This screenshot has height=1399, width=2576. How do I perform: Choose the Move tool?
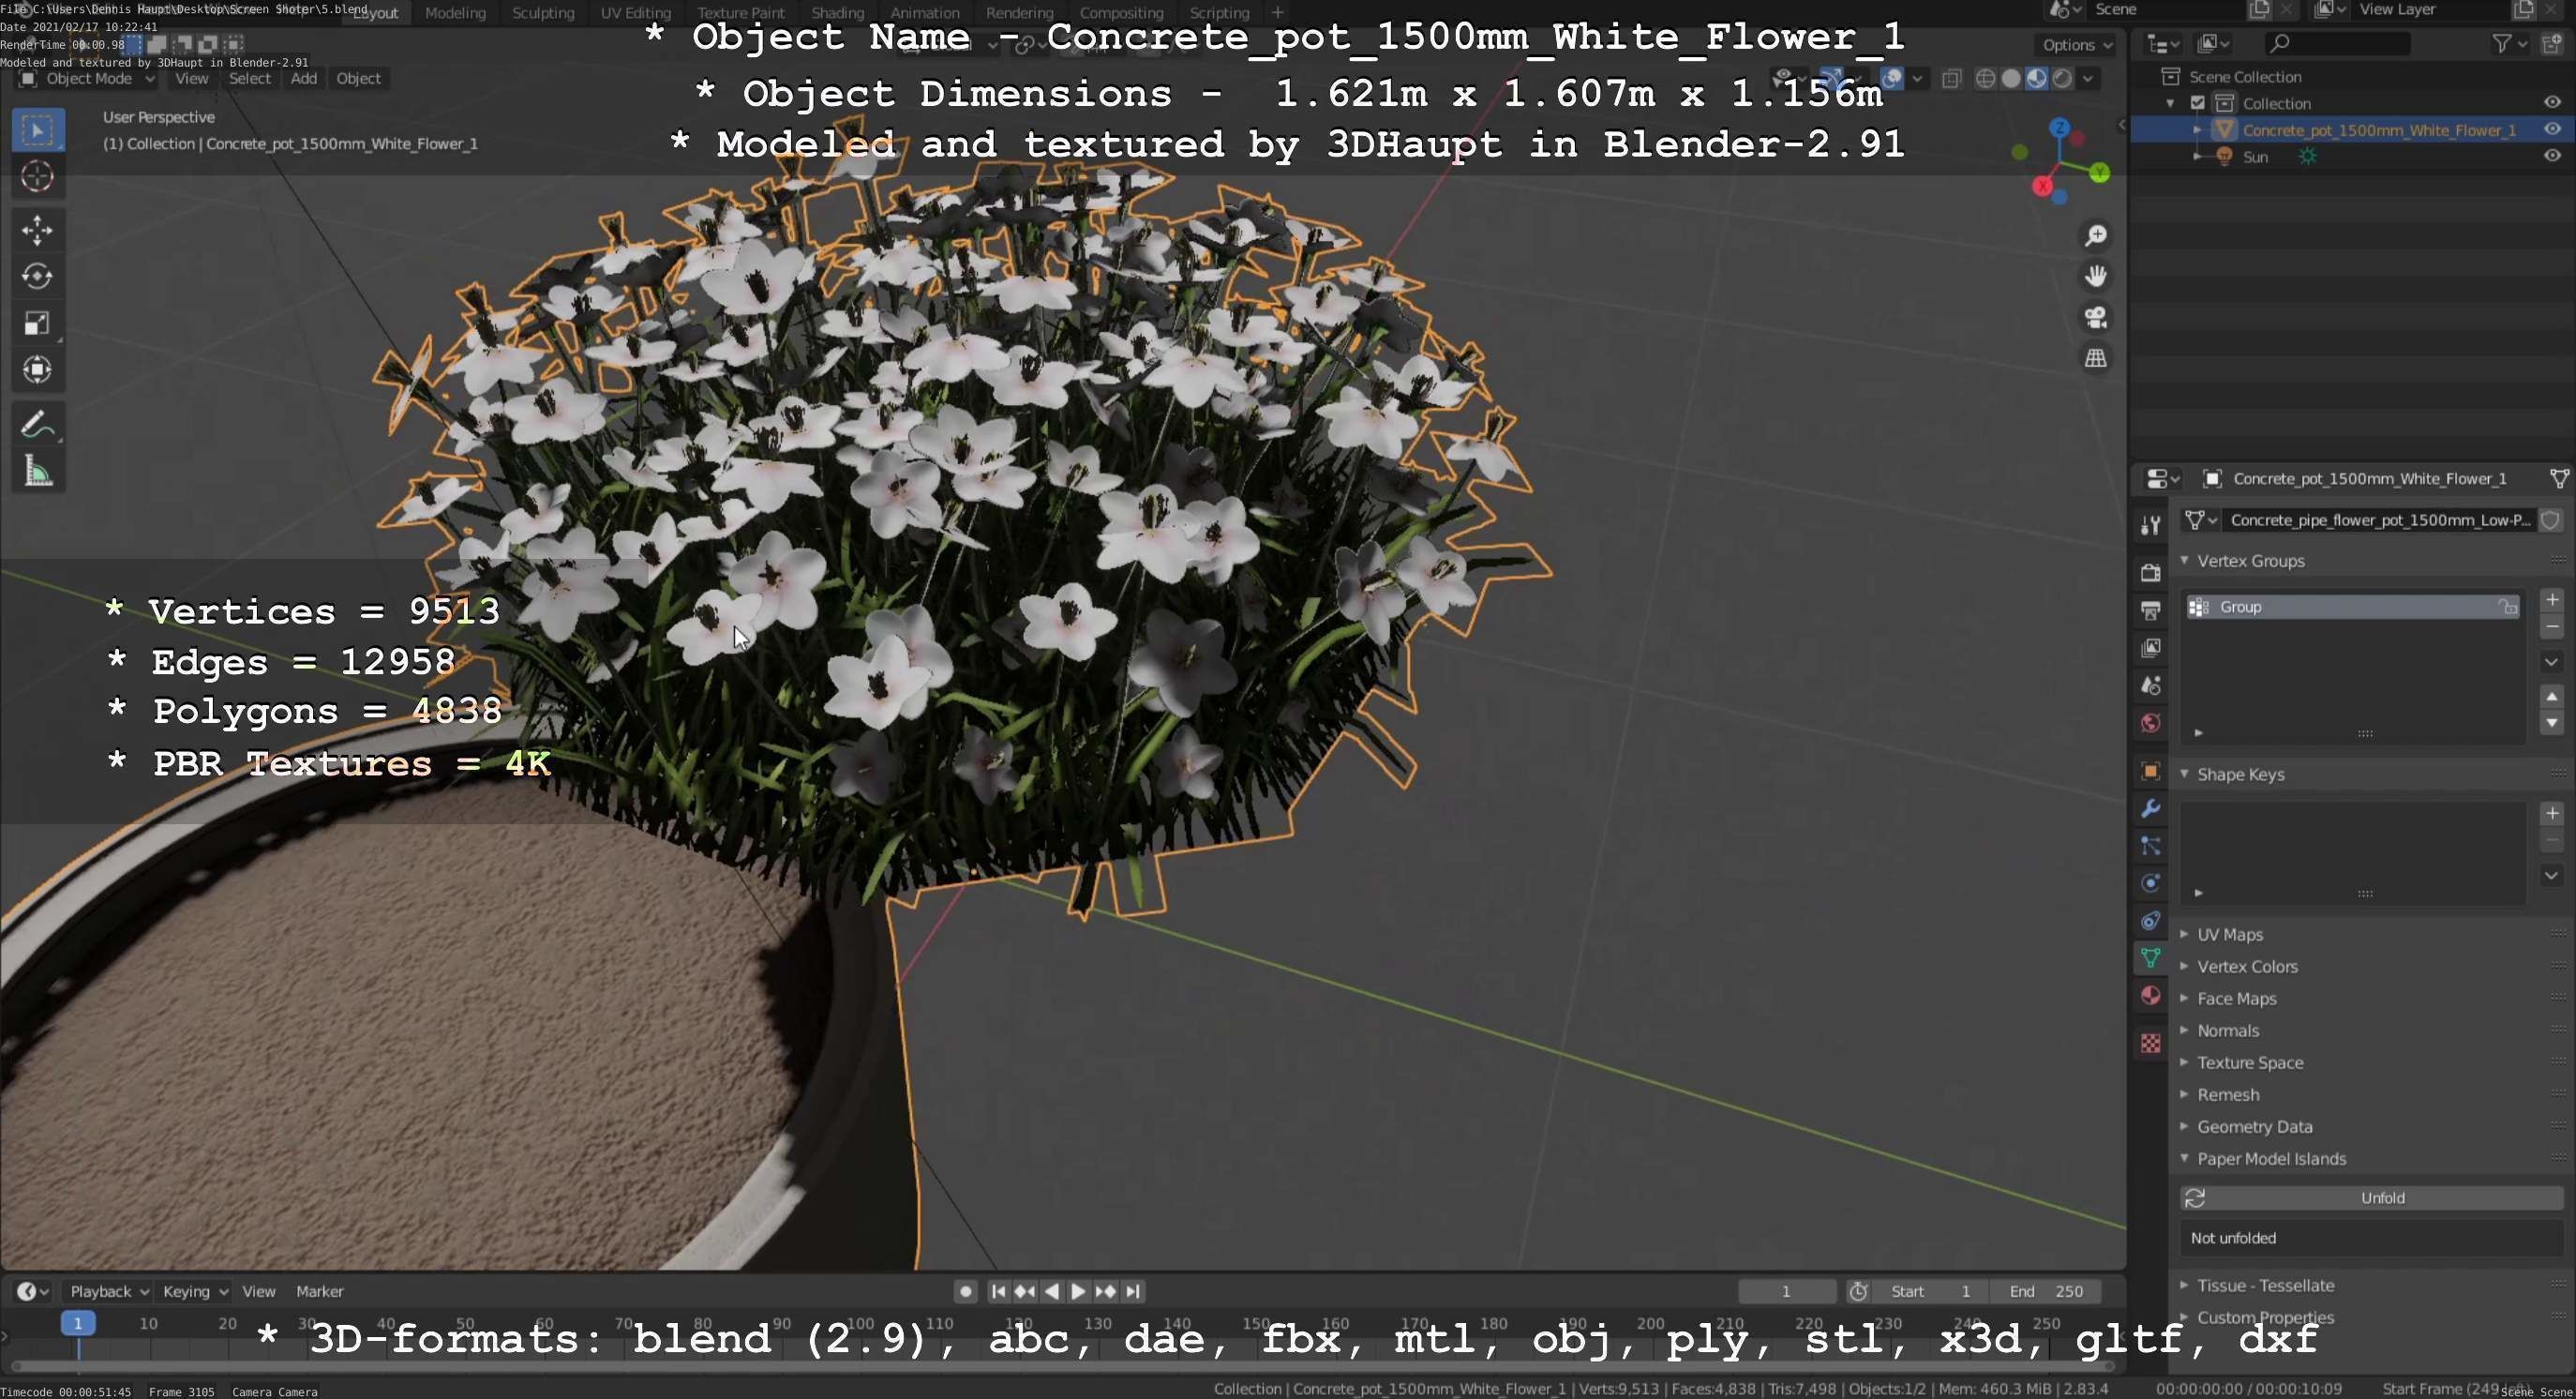38,230
